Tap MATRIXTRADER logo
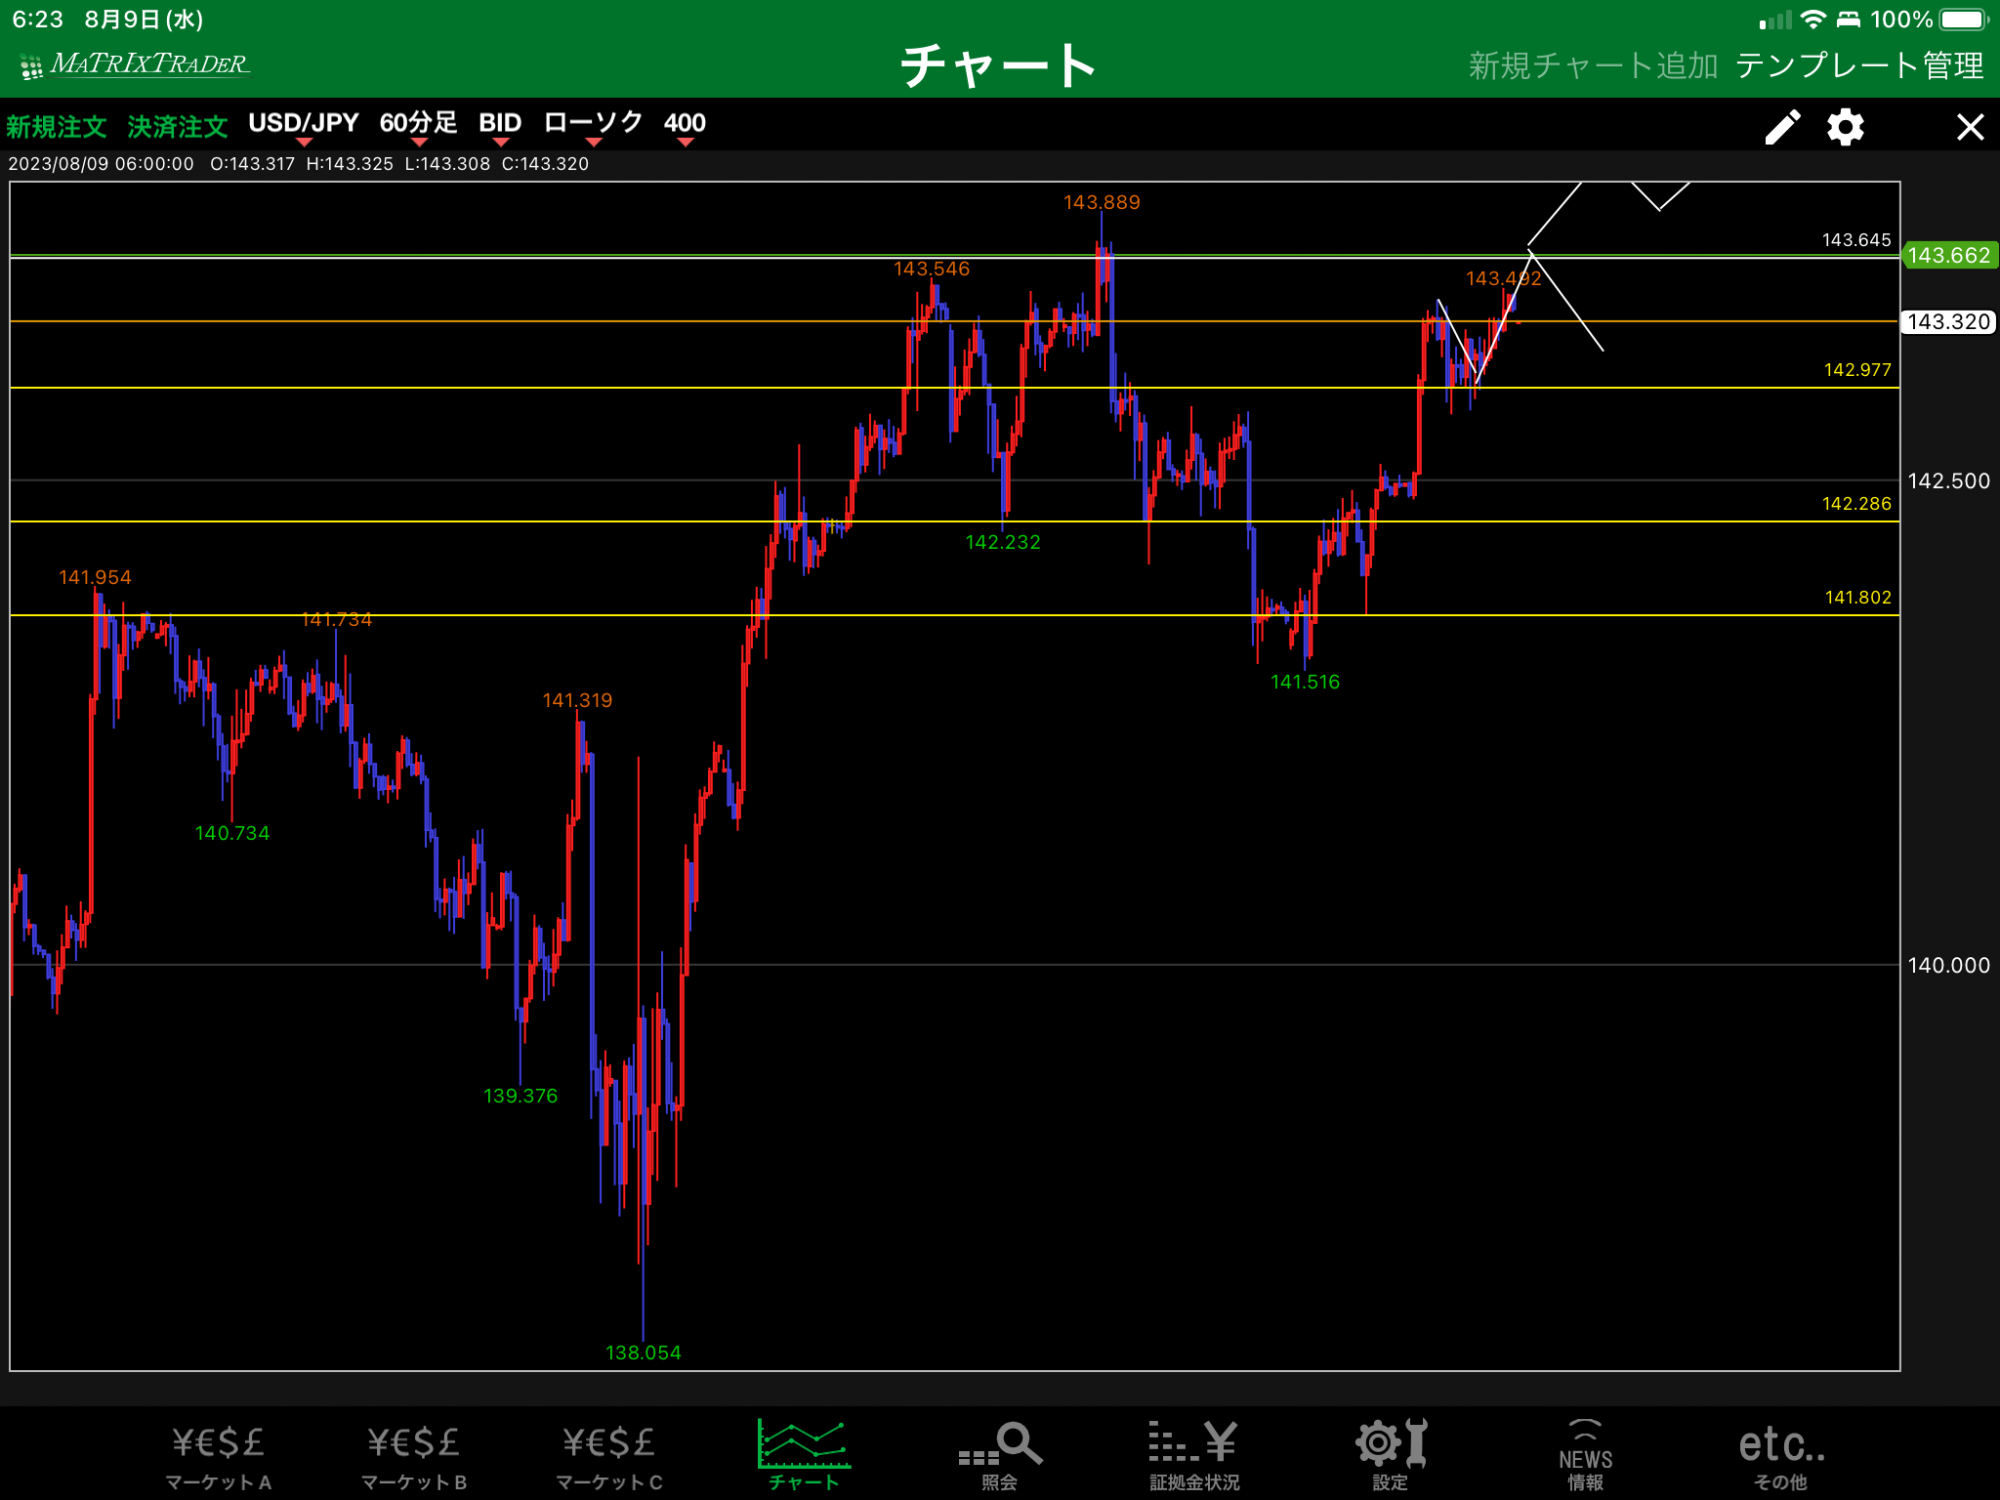The image size is (2000, 1500). (135, 65)
